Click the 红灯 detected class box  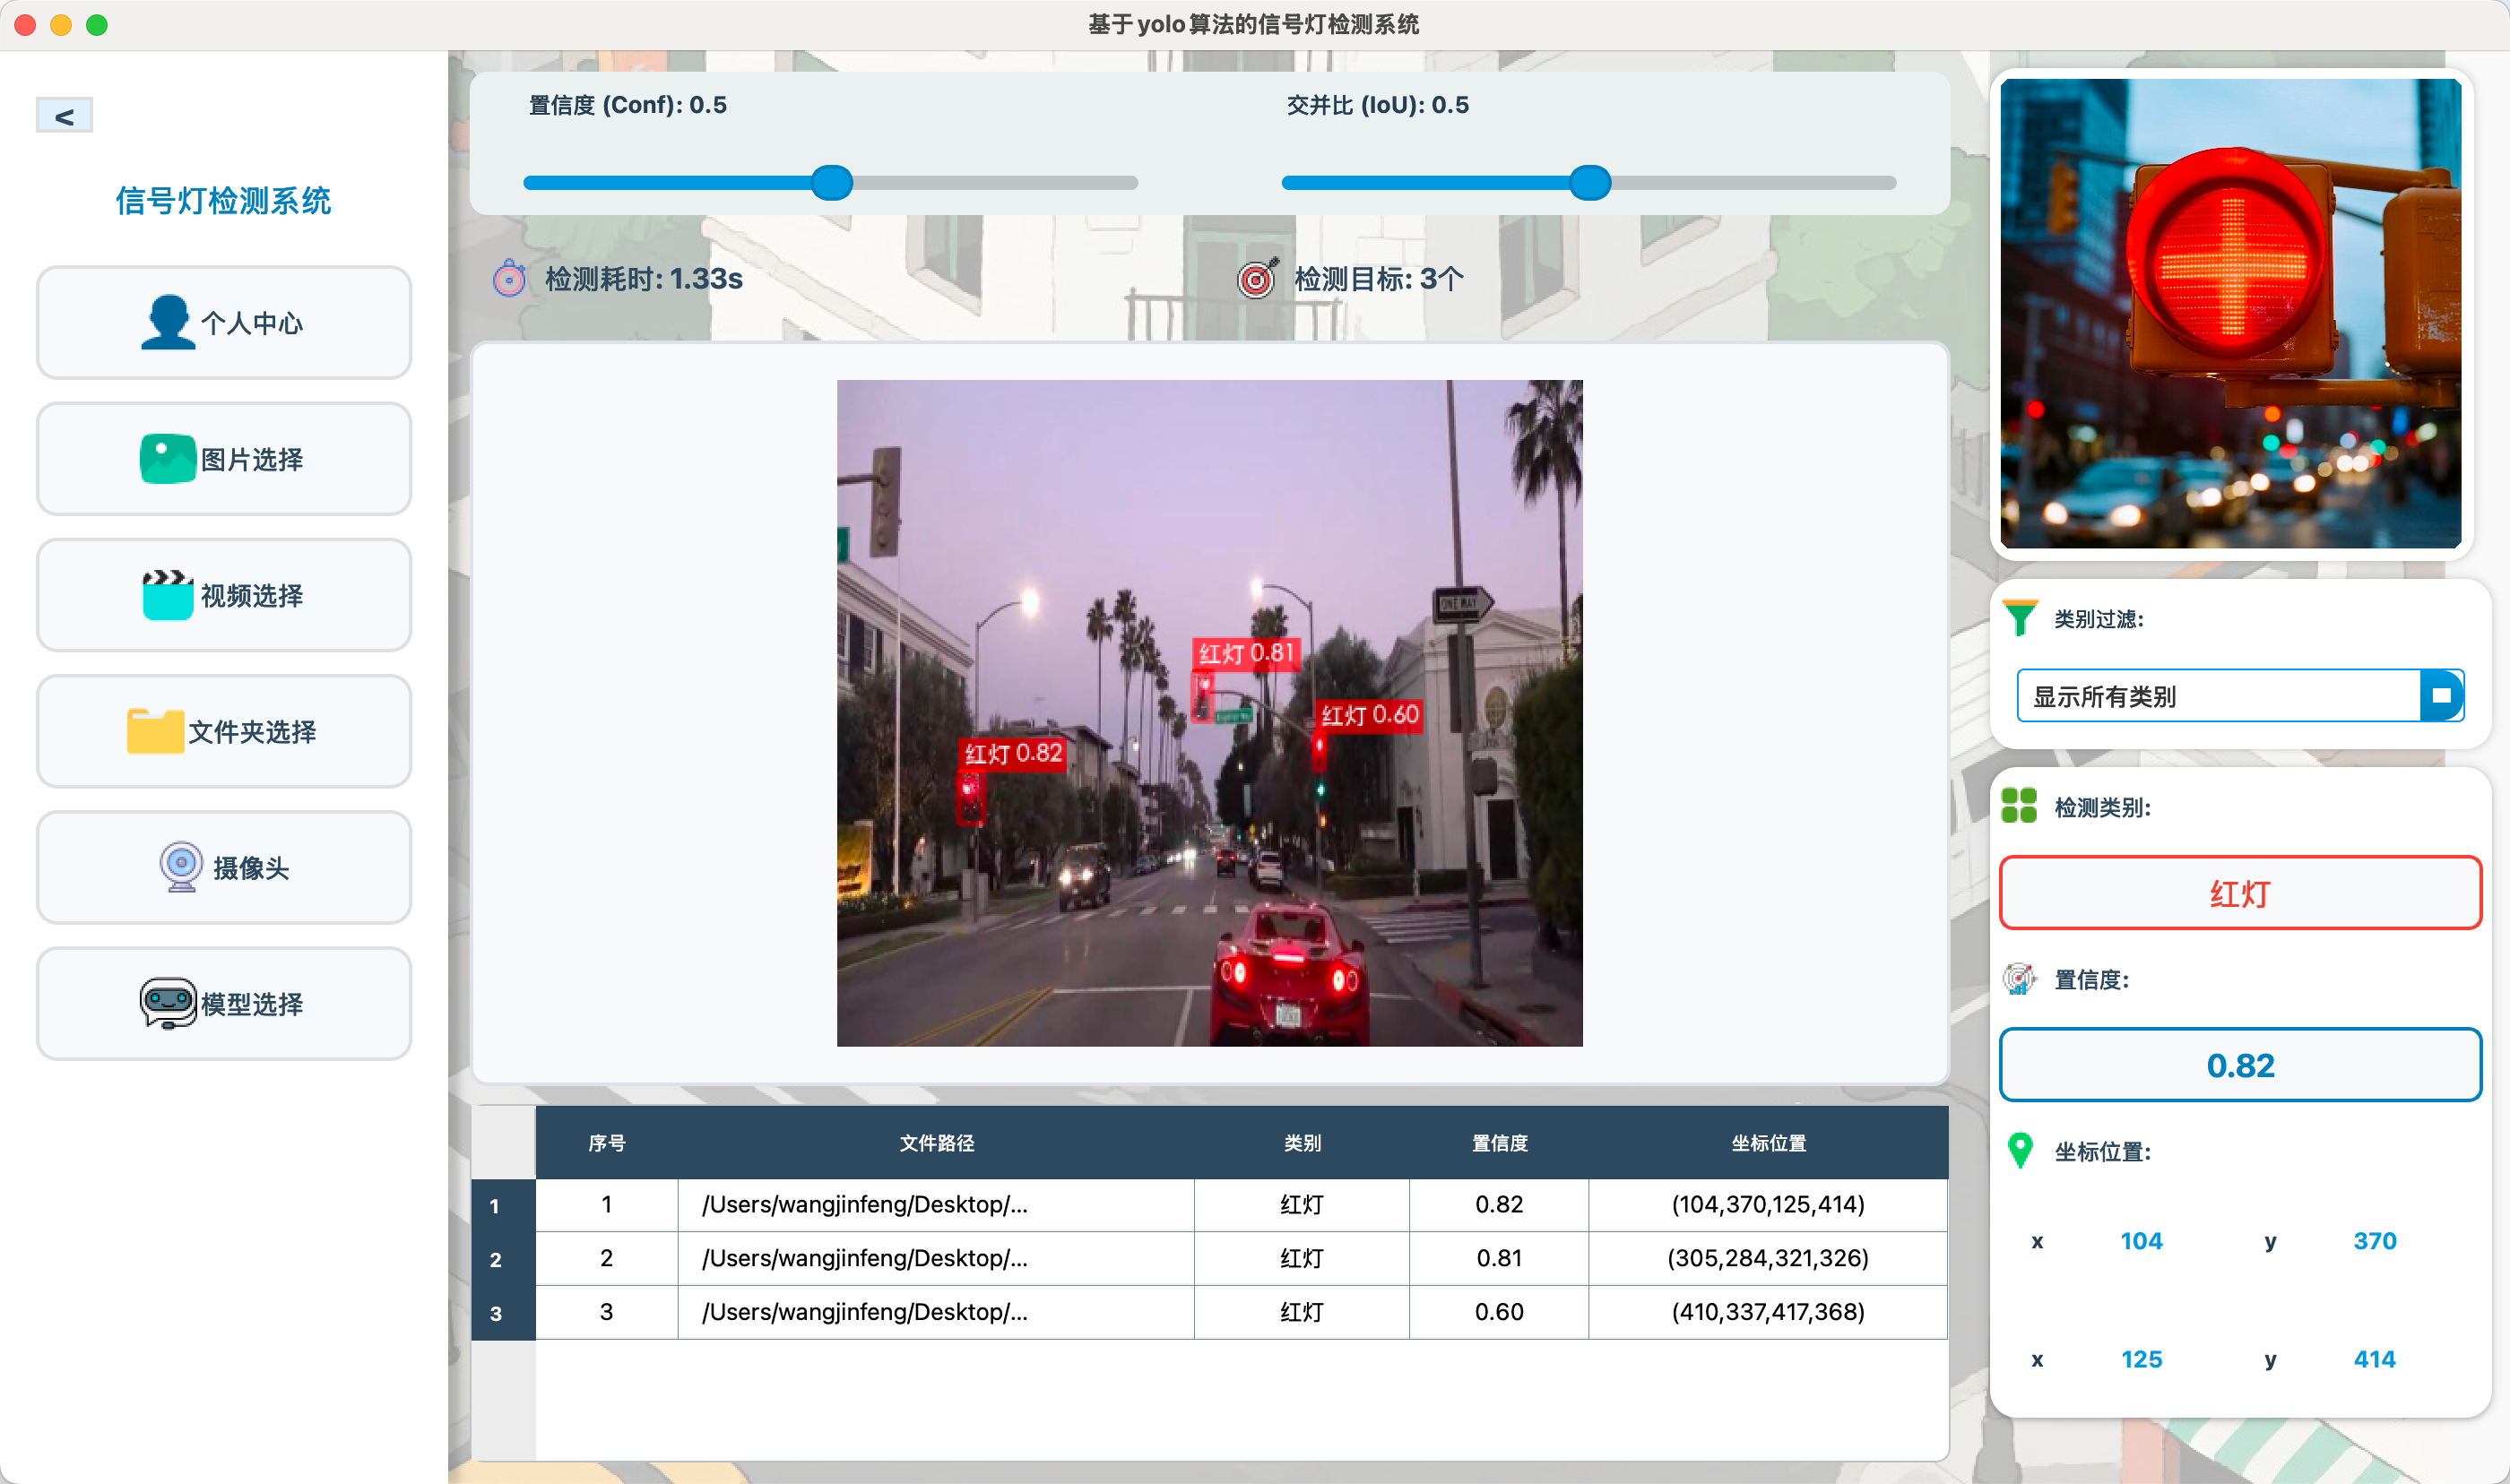click(x=2239, y=893)
